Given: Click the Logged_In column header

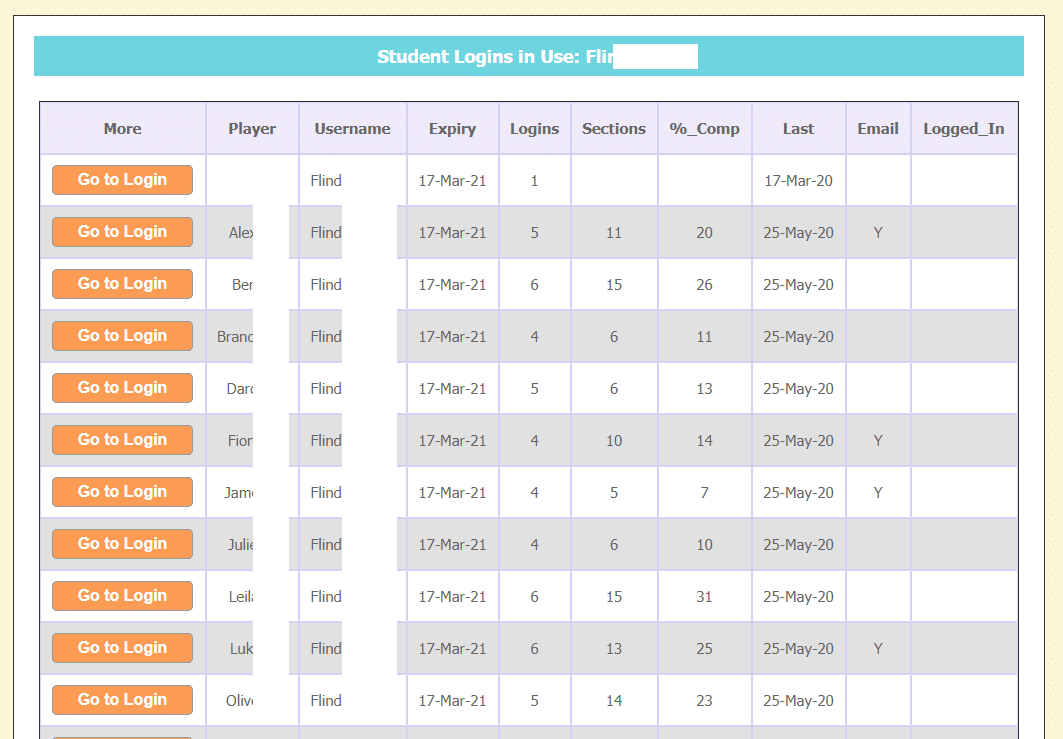Looking at the screenshot, I should [964, 129].
